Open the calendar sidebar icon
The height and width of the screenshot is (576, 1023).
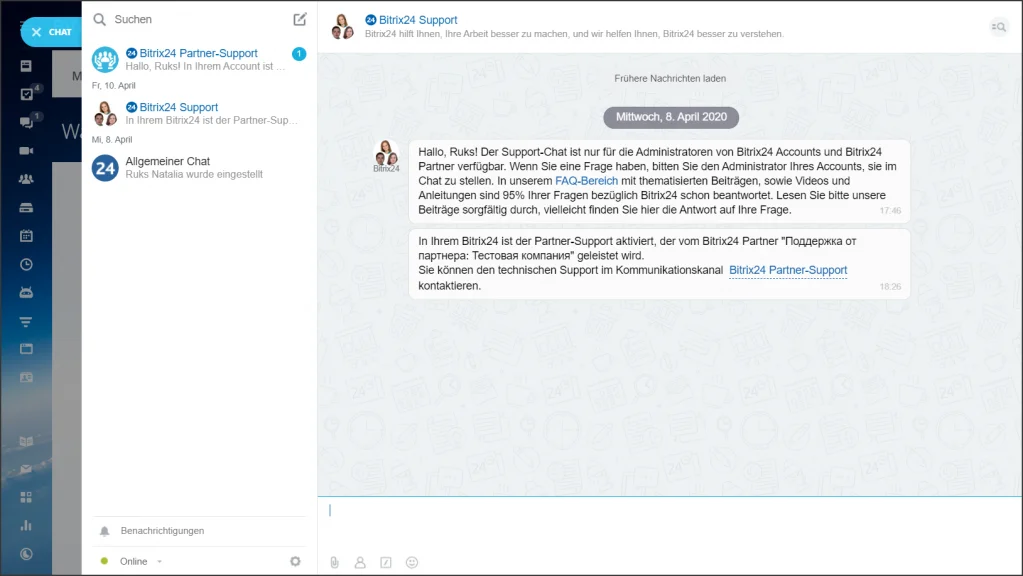pos(26,235)
